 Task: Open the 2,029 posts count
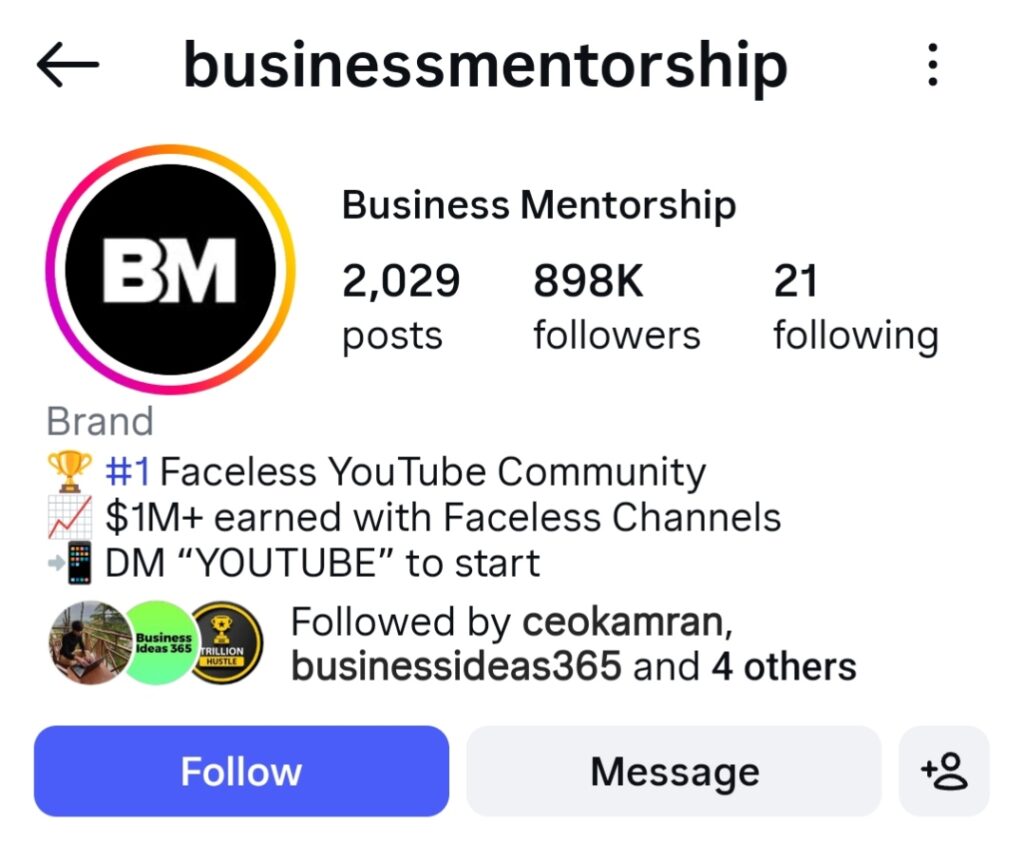400,307
